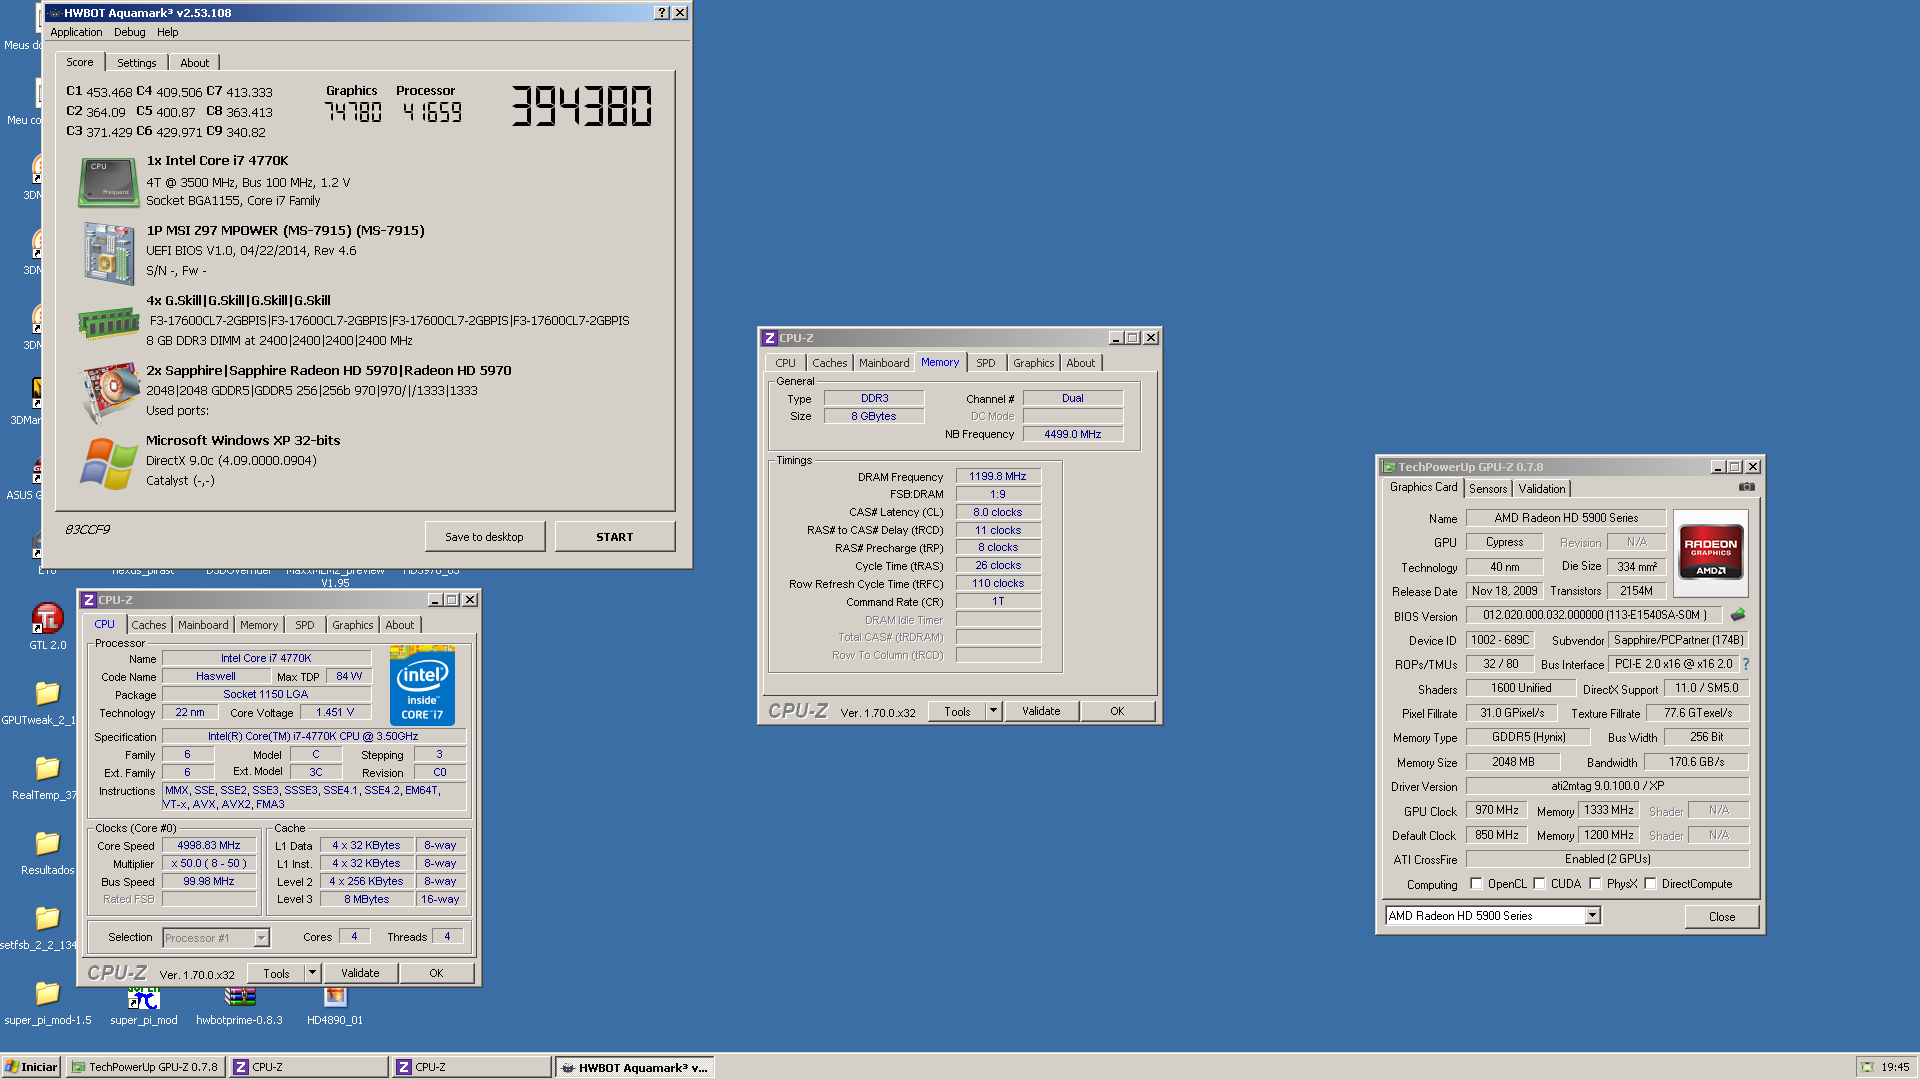
Task: Click Tools button in lower-left CPU-Z window
Action: pyautogui.click(x=276, y=973)
